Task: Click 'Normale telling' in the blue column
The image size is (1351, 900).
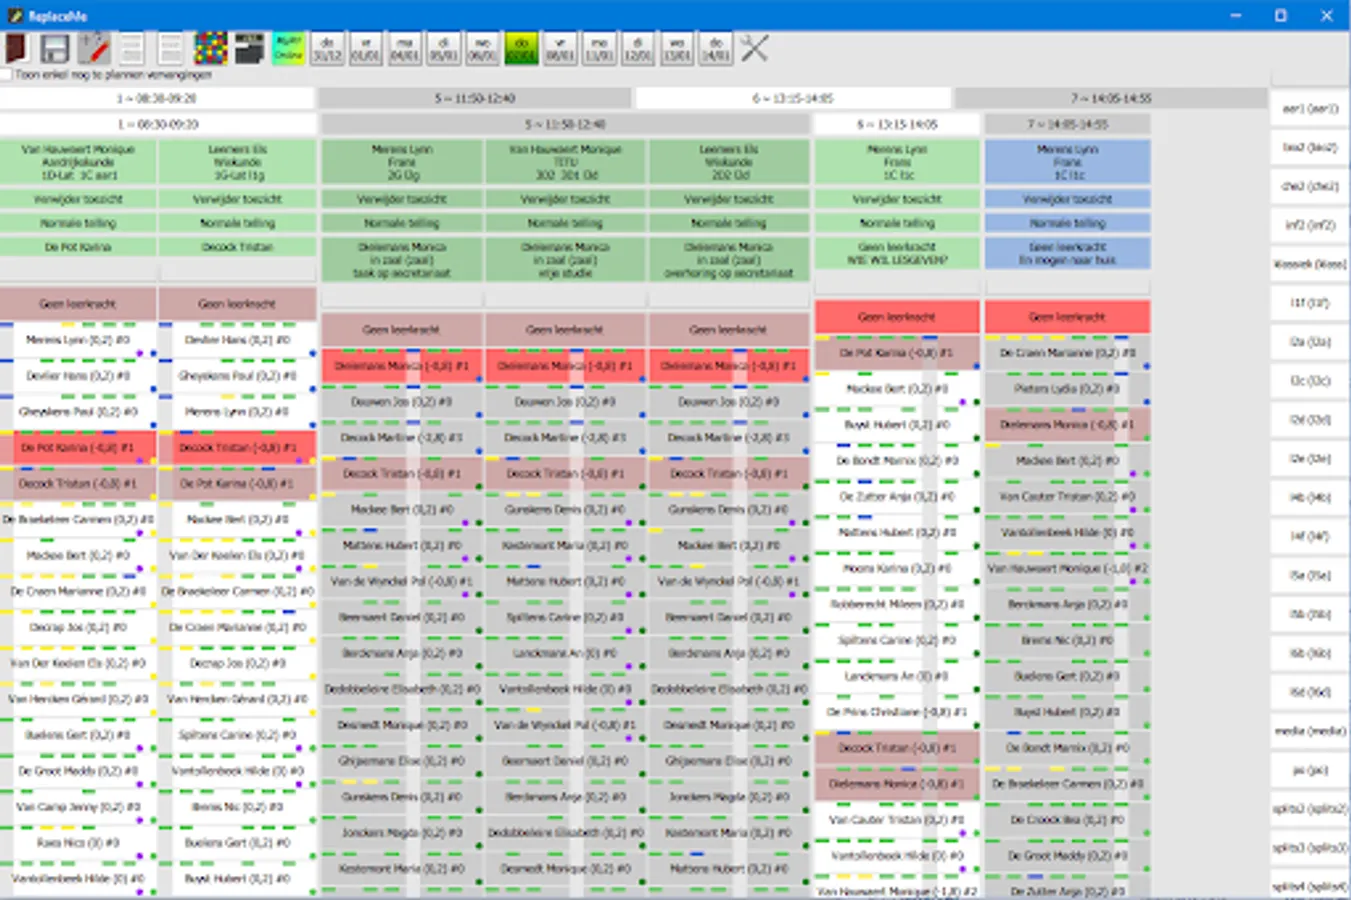Action: tap(1067, 223)
